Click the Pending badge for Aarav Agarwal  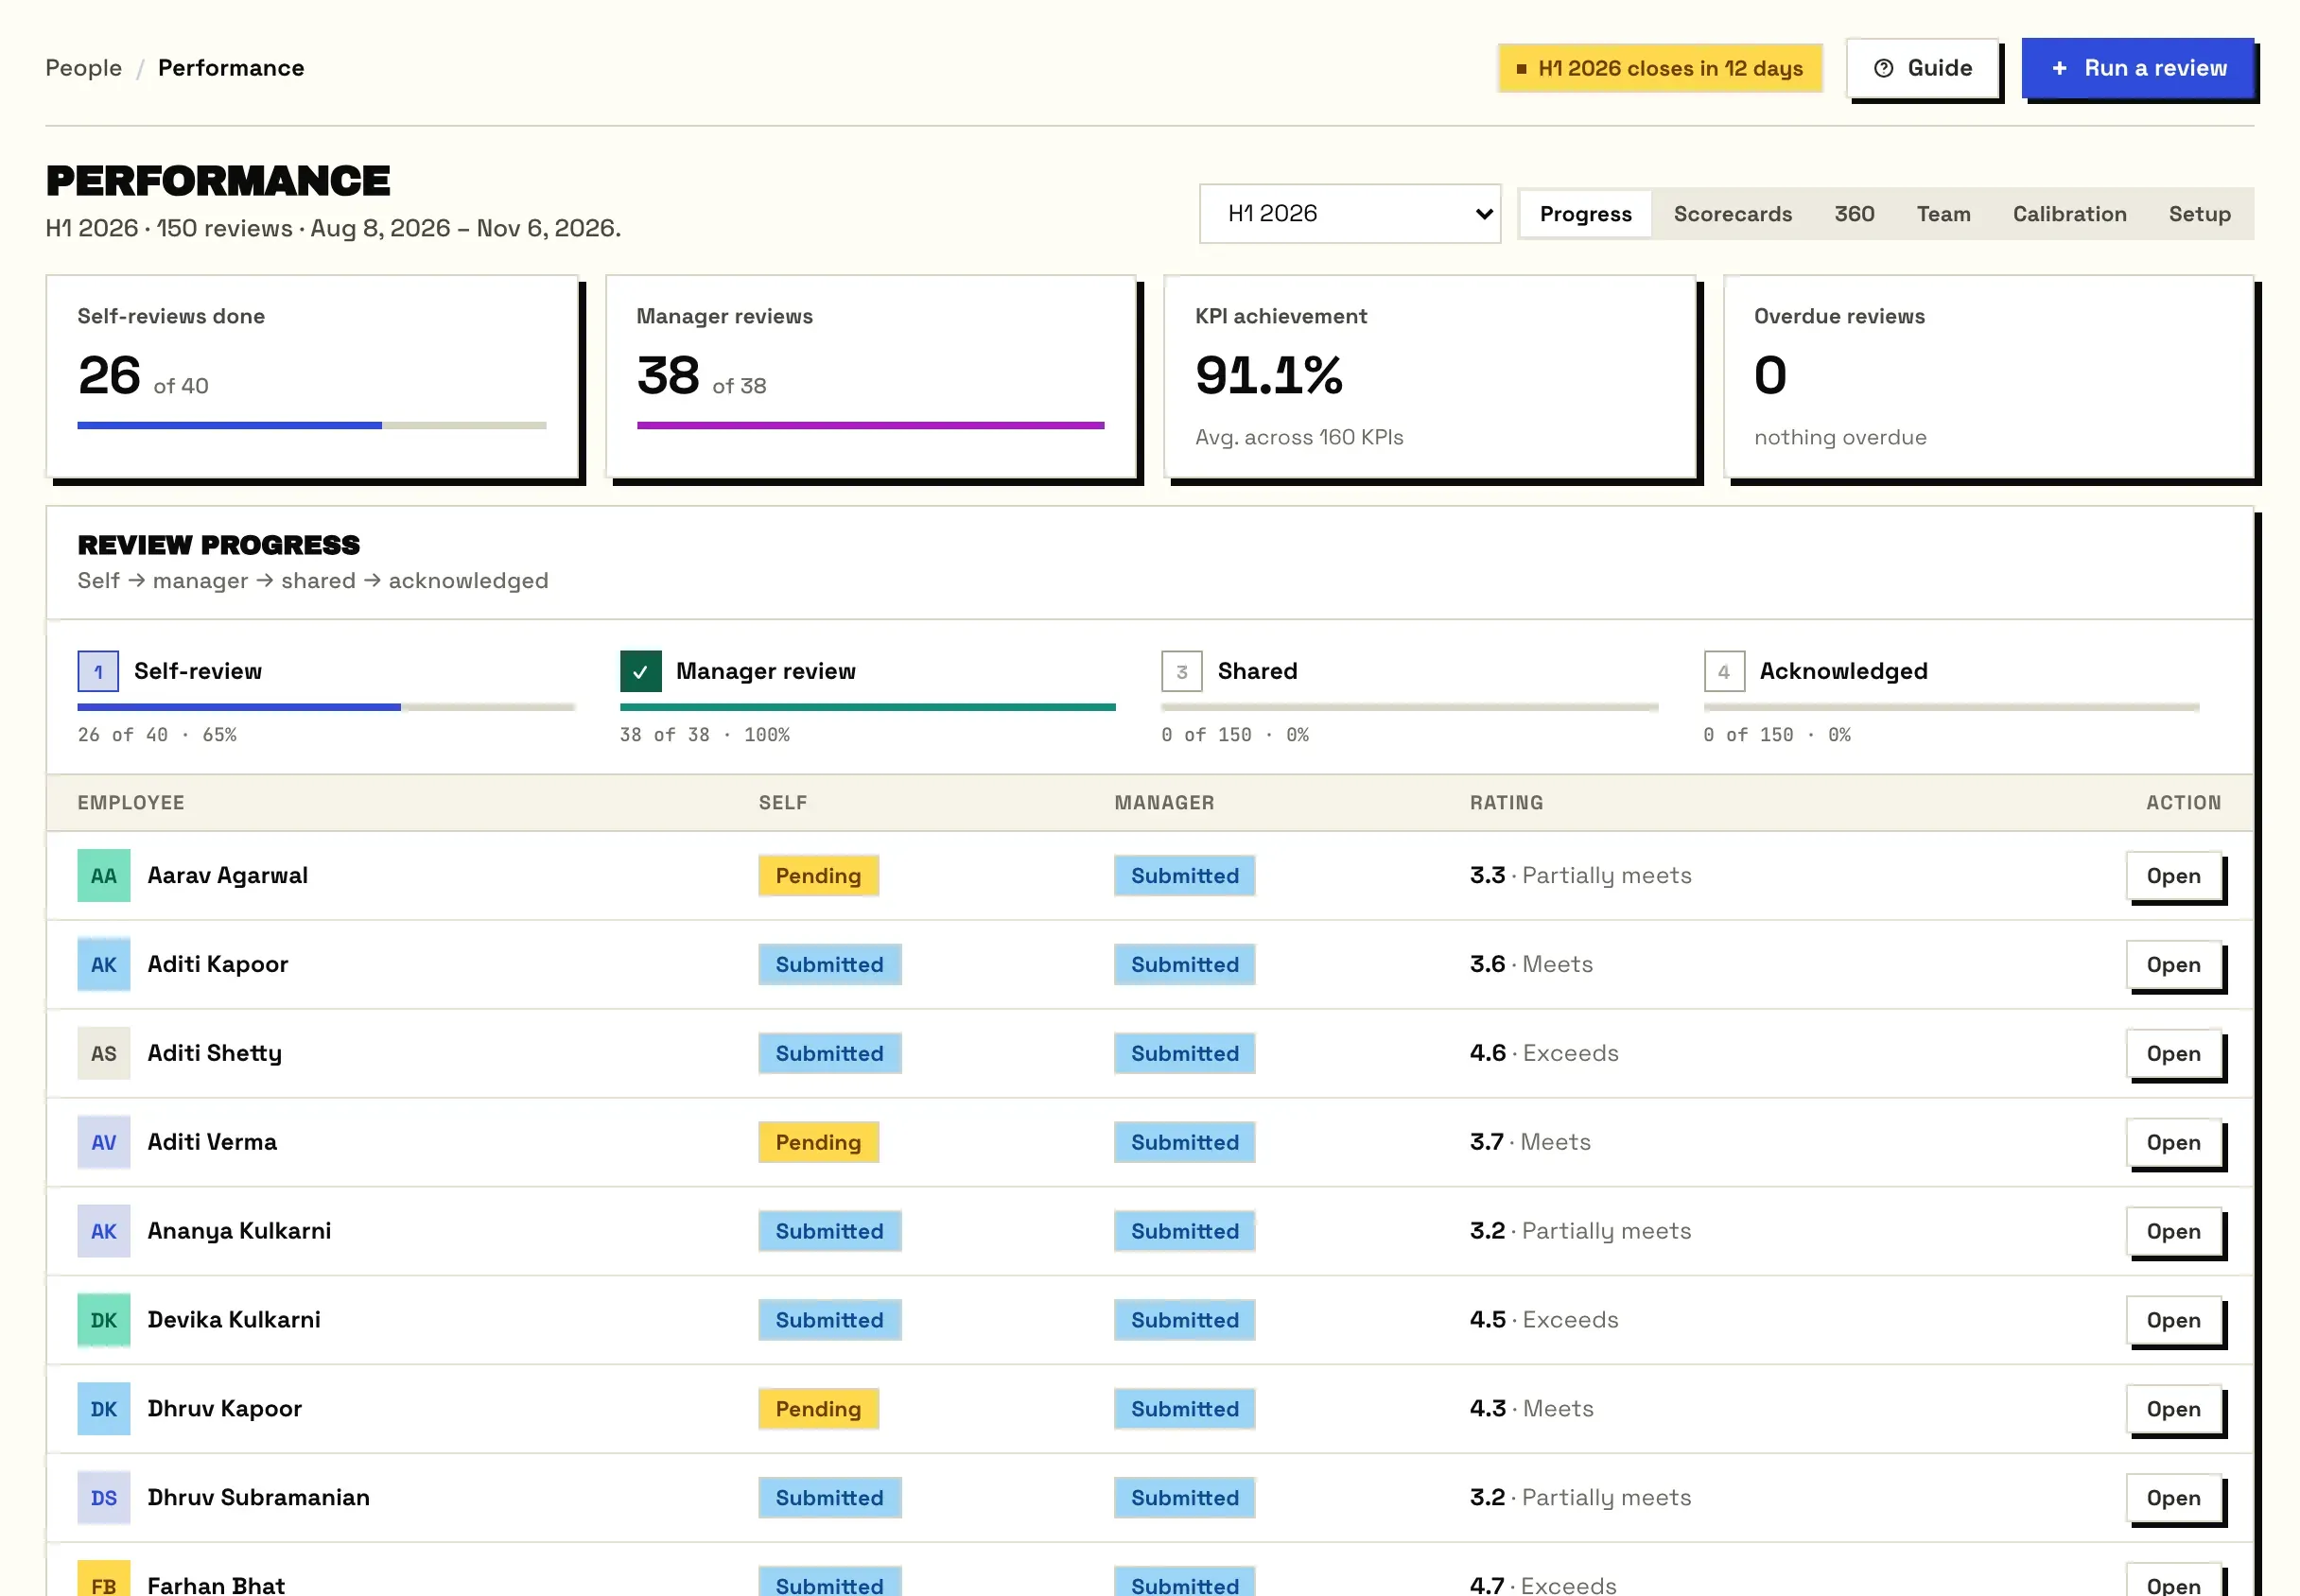click(x=818, y=876)
